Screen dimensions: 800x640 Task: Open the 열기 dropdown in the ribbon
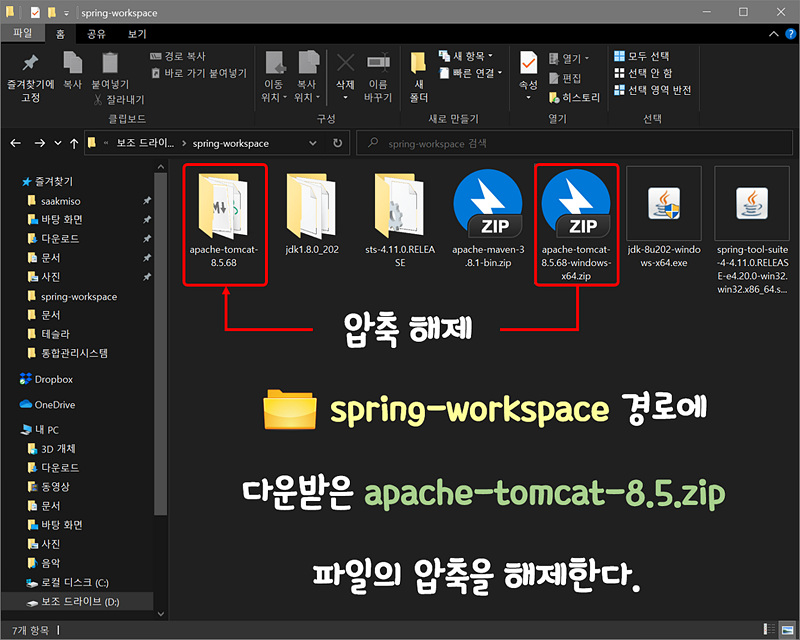(x=569, y=59)
